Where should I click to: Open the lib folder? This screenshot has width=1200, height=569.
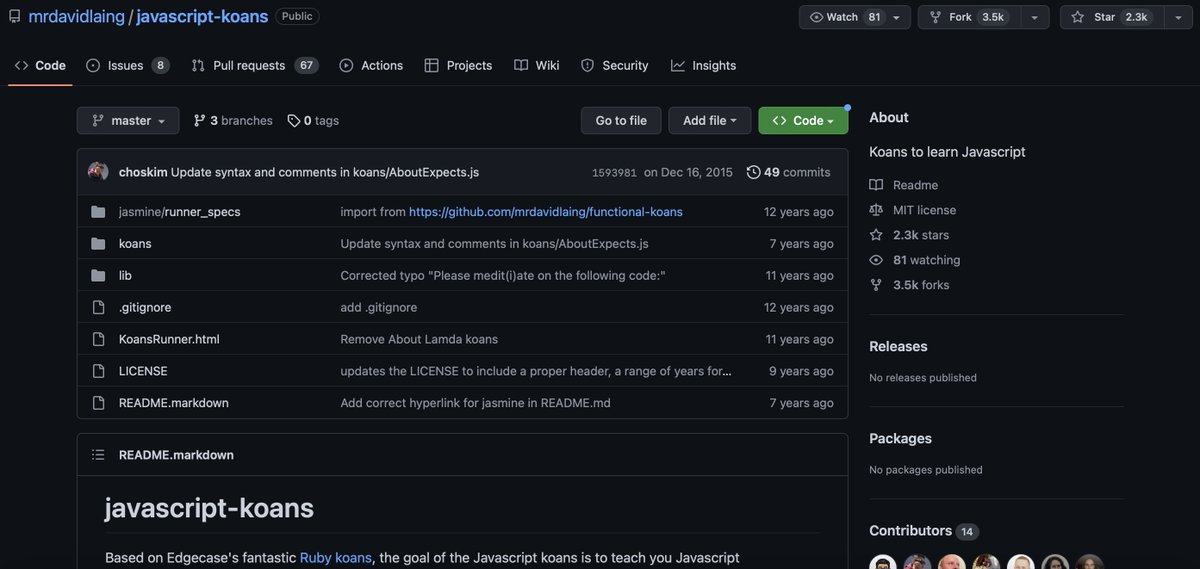(x=125, y=276)
